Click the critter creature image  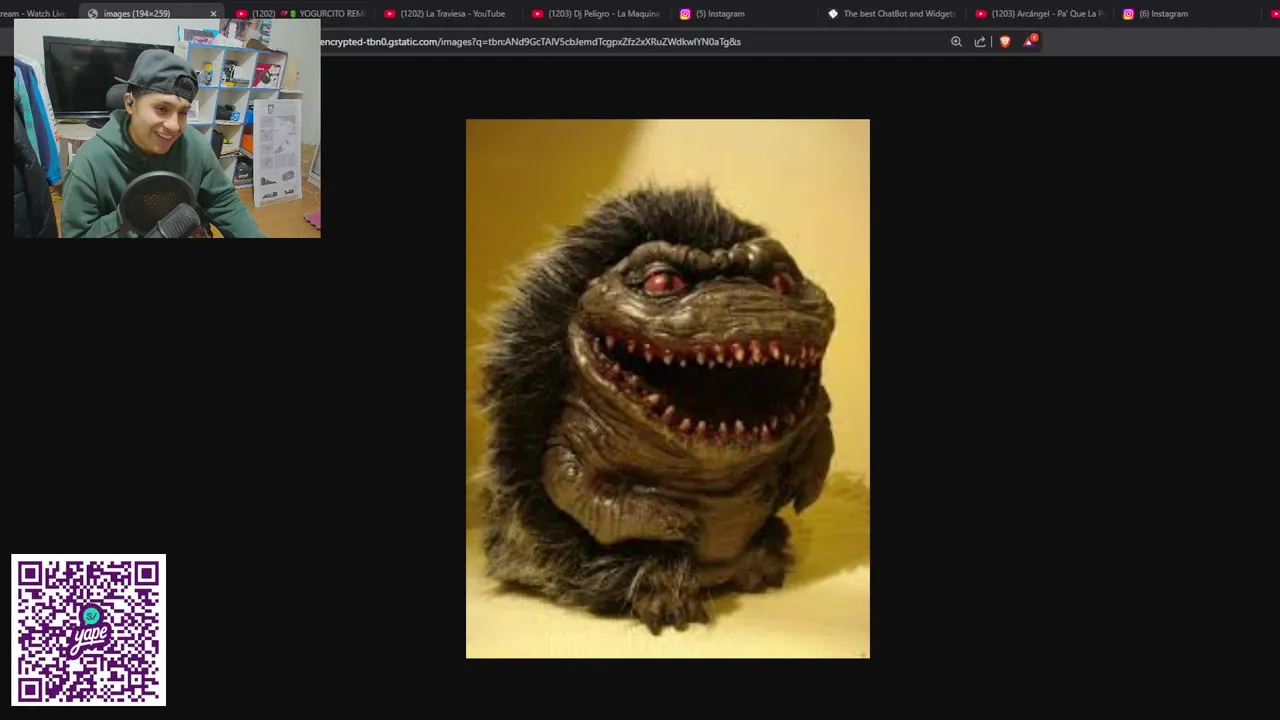668,389
